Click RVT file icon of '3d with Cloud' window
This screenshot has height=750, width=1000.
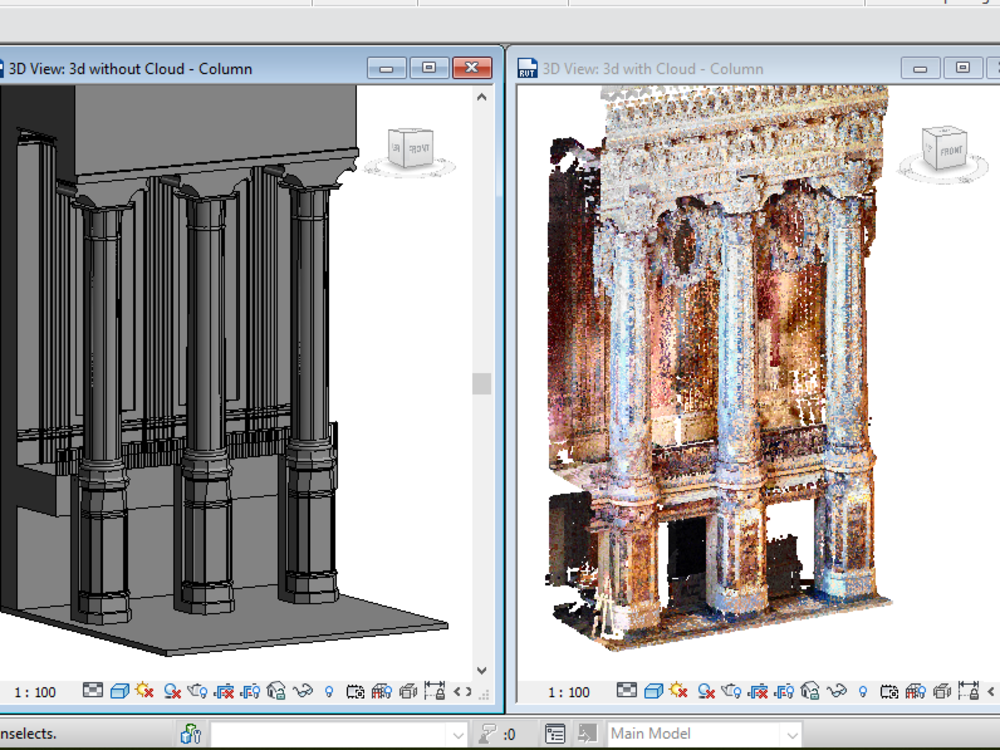pyautogui.click(x=527, y=68)
